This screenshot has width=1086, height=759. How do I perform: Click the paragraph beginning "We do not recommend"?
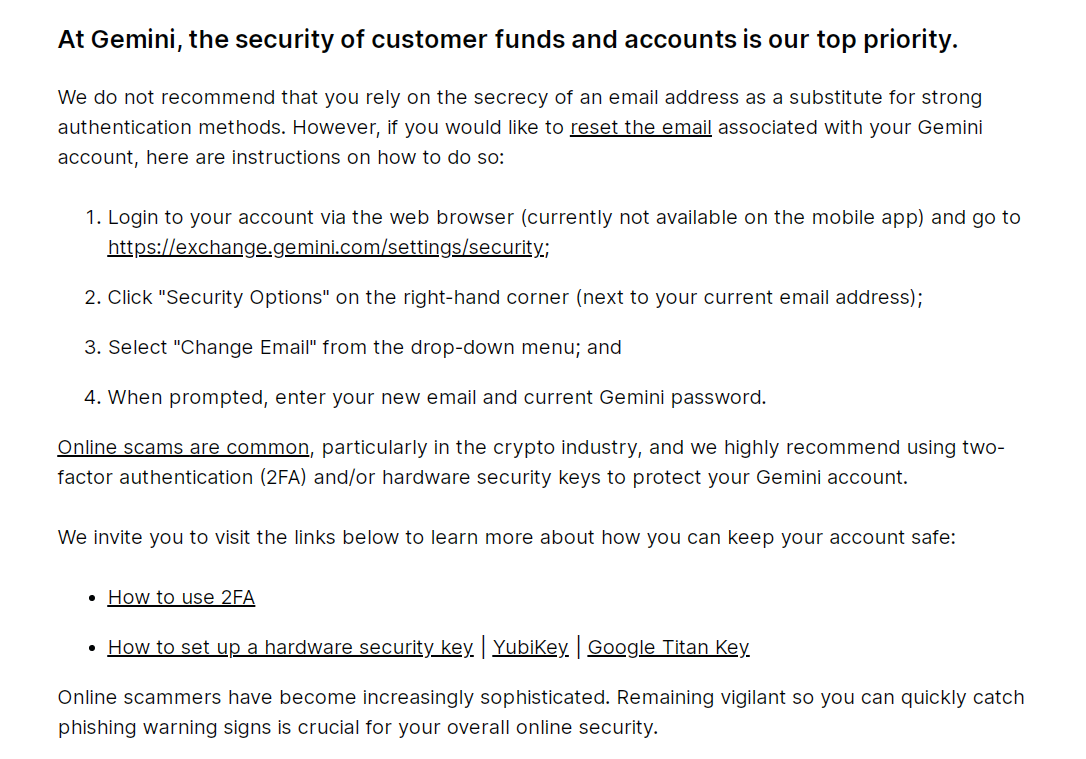tap(520, 127)
